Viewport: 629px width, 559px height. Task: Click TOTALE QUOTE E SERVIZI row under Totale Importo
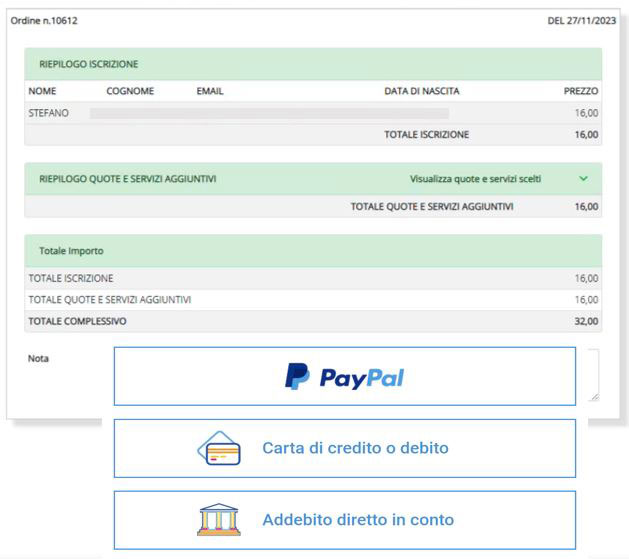click(313, 300)
